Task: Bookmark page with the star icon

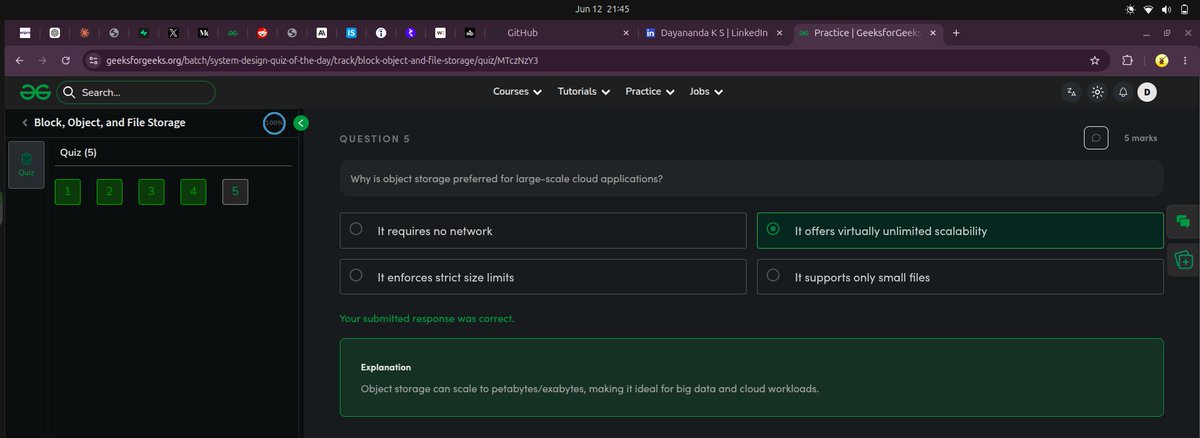Action: coord(1096,60)
